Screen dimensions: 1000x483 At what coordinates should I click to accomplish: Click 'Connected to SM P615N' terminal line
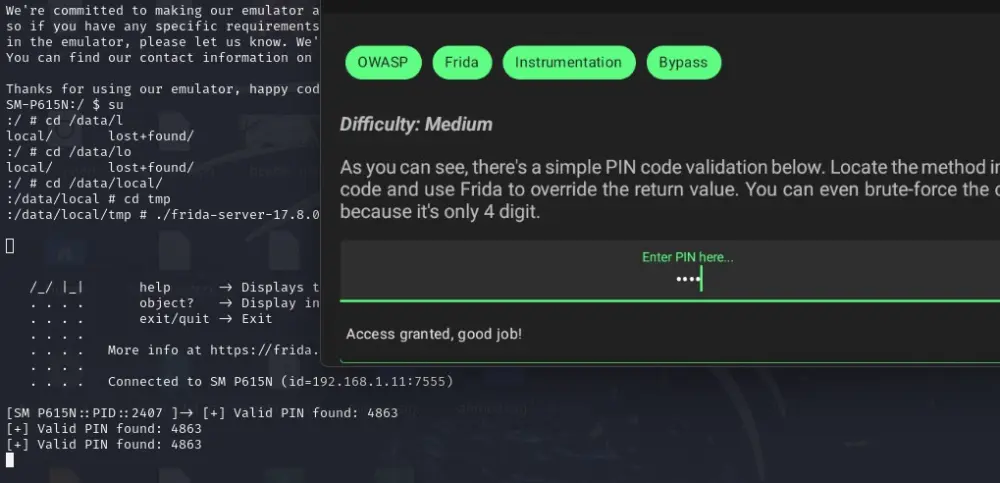coord(280,382)
